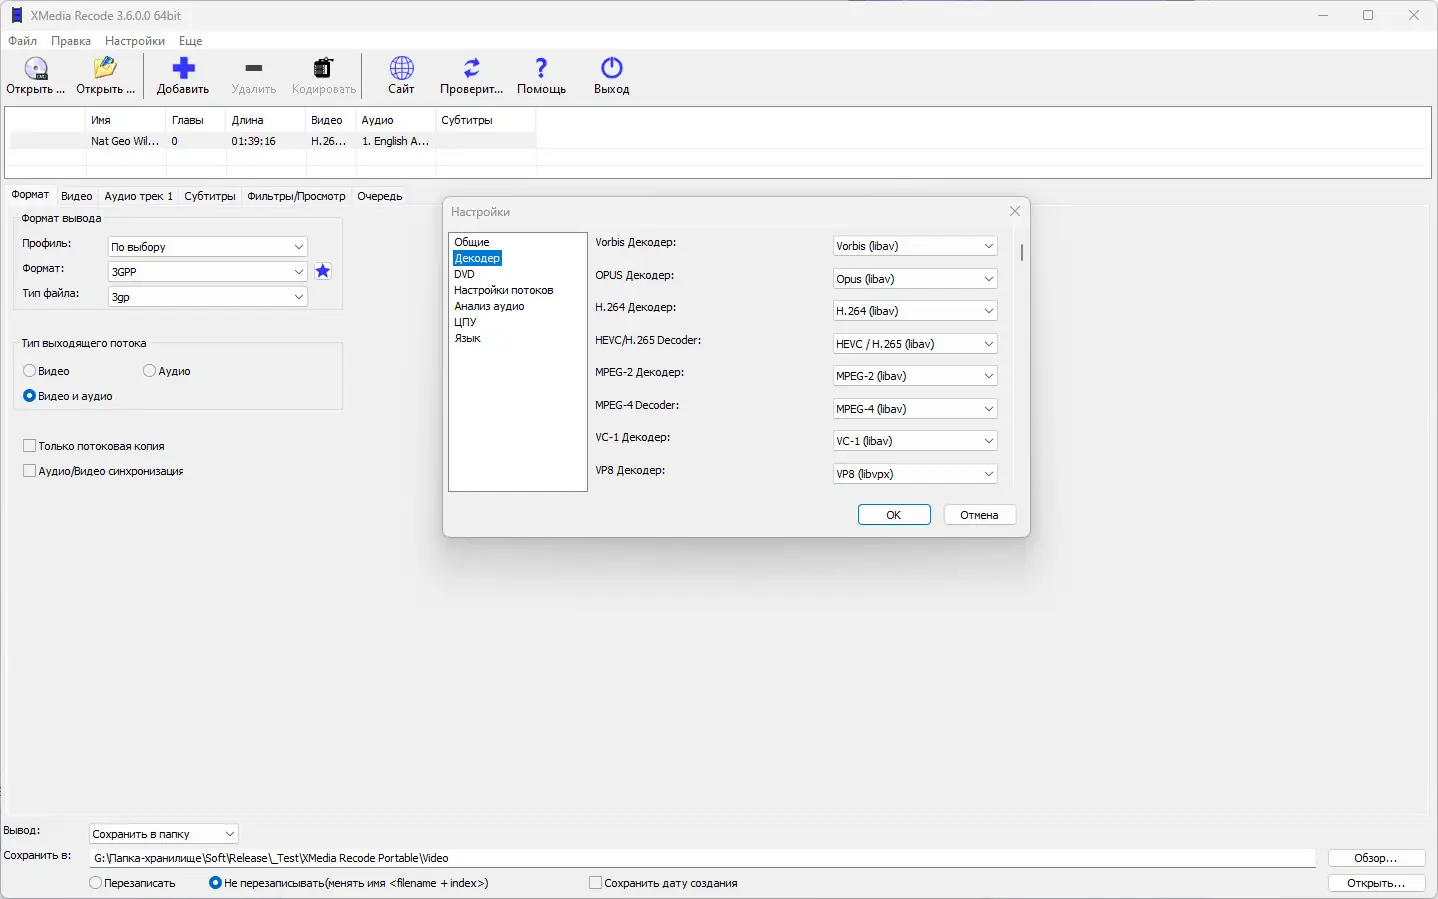Click the Open File folder toolbar icon
This screenshot has height=899, width=1438.
coord(105,68)
